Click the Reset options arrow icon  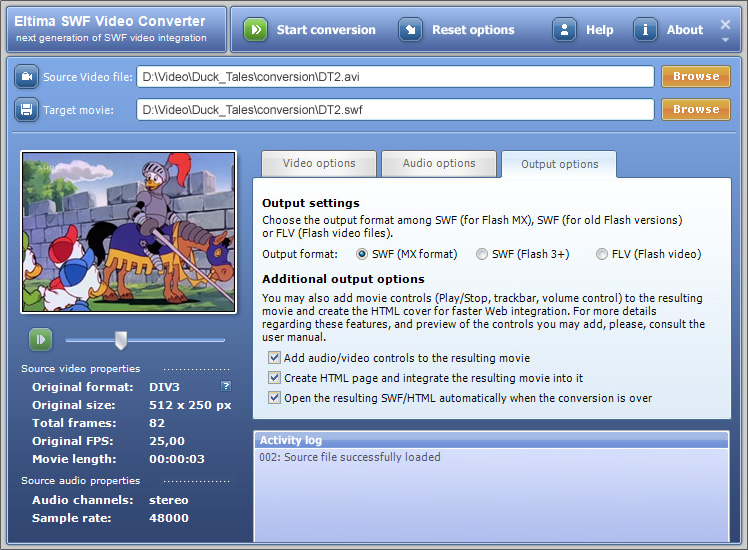[x=410, y=30]
